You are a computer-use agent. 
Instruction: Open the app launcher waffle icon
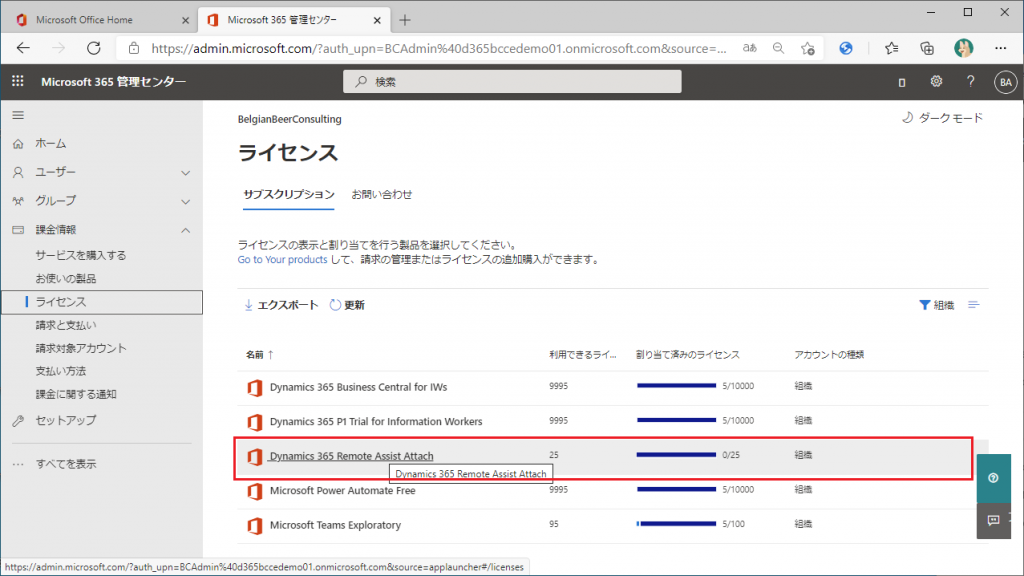coord(18,81)
